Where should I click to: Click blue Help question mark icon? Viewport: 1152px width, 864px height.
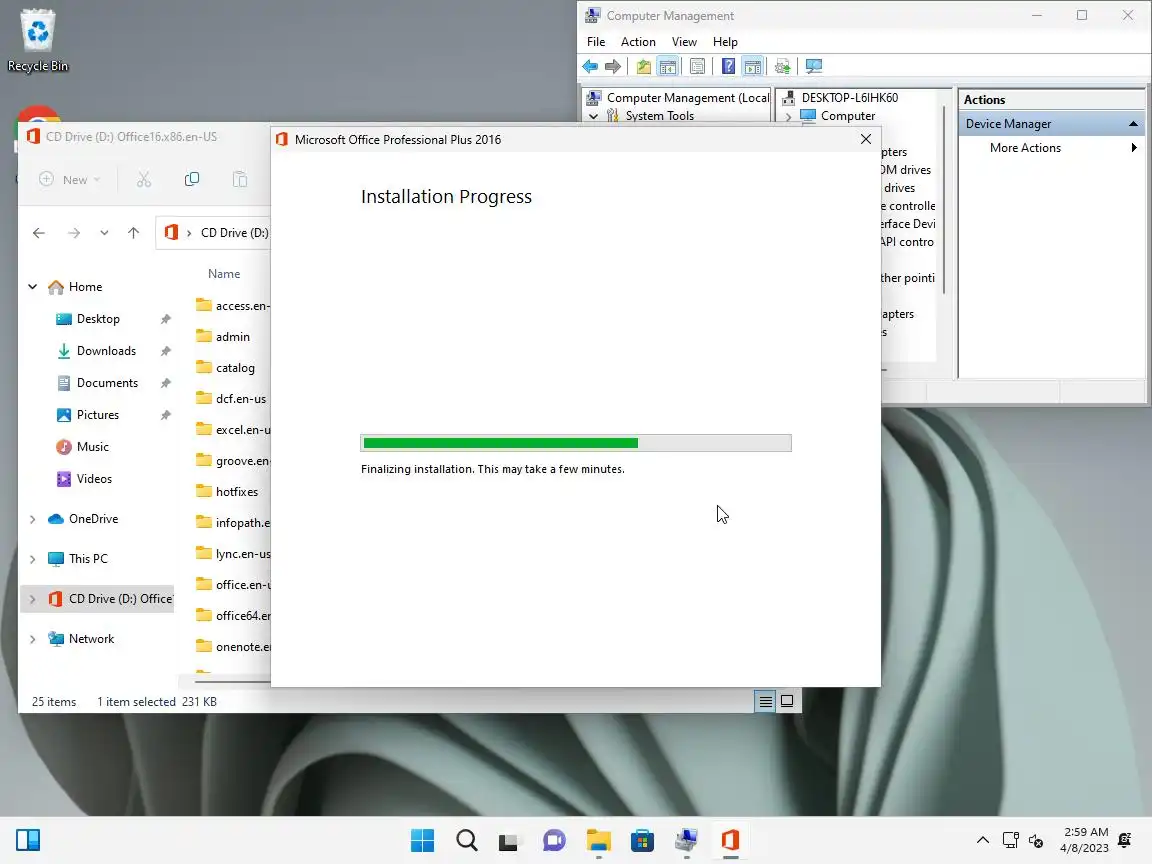tap(728, 67)
